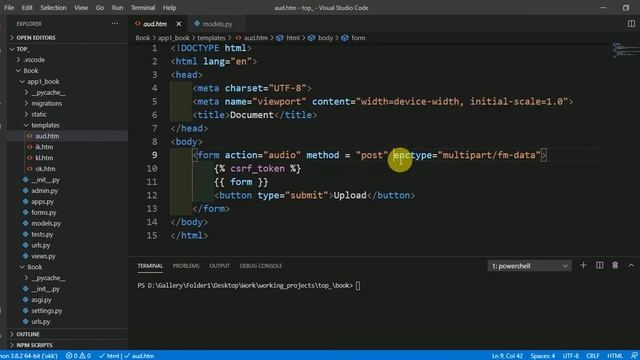Image resolution: width=640 pixels, height=360 pixels.
Task: Expand the Open Editors section
Action: click(x=67, y=38)
